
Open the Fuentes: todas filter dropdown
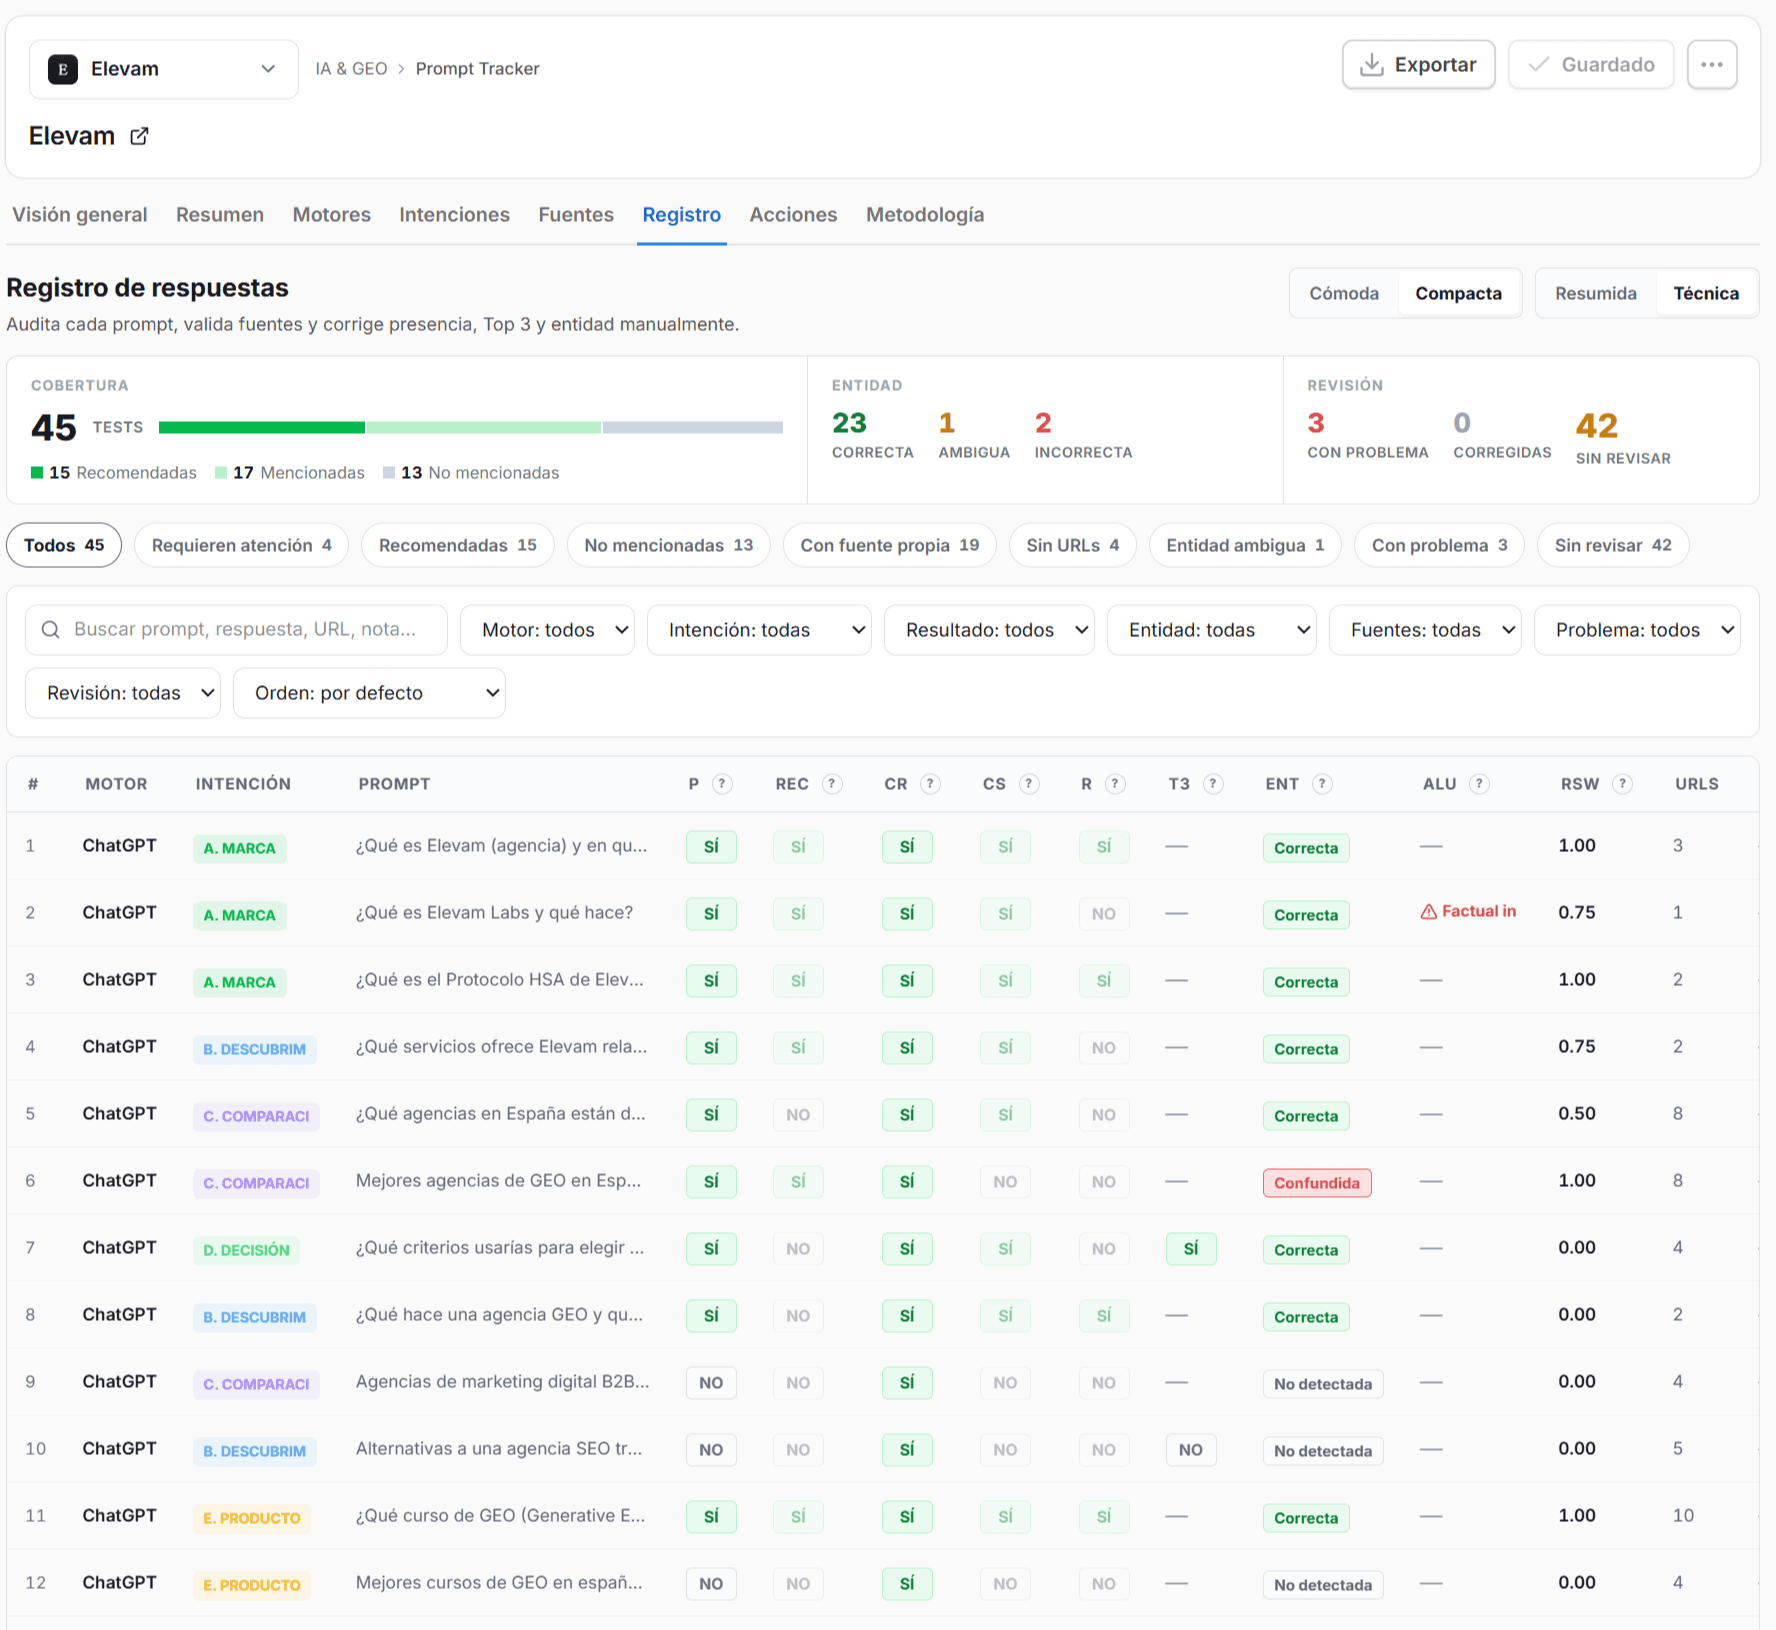(1425, 630)
